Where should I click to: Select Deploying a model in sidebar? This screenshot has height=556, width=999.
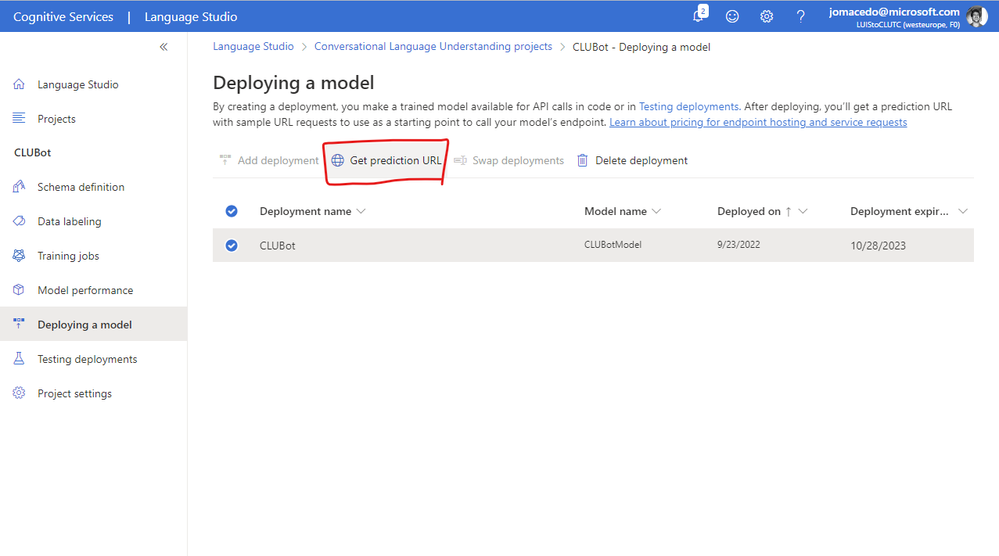85,324
